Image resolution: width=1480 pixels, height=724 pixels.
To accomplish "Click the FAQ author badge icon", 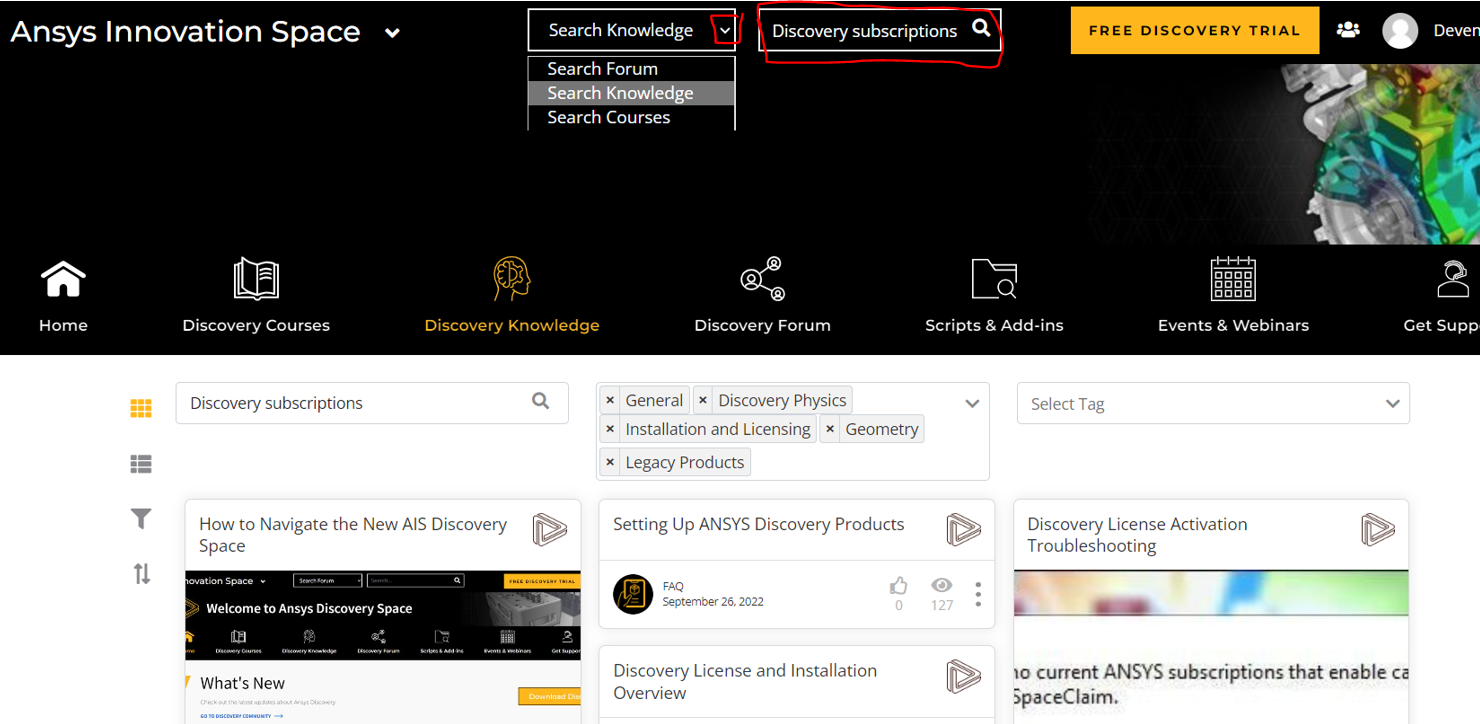I will (x=633, y=594).
